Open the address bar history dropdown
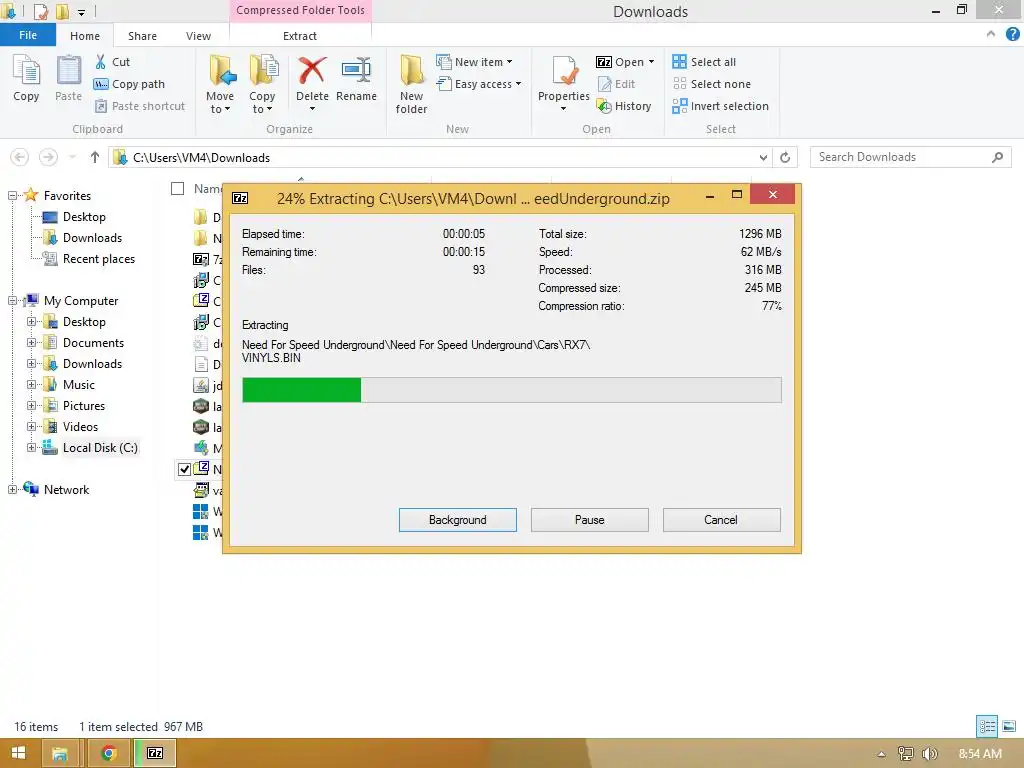This screenshot has width=1024, height=768. click(x=763, y=157)
